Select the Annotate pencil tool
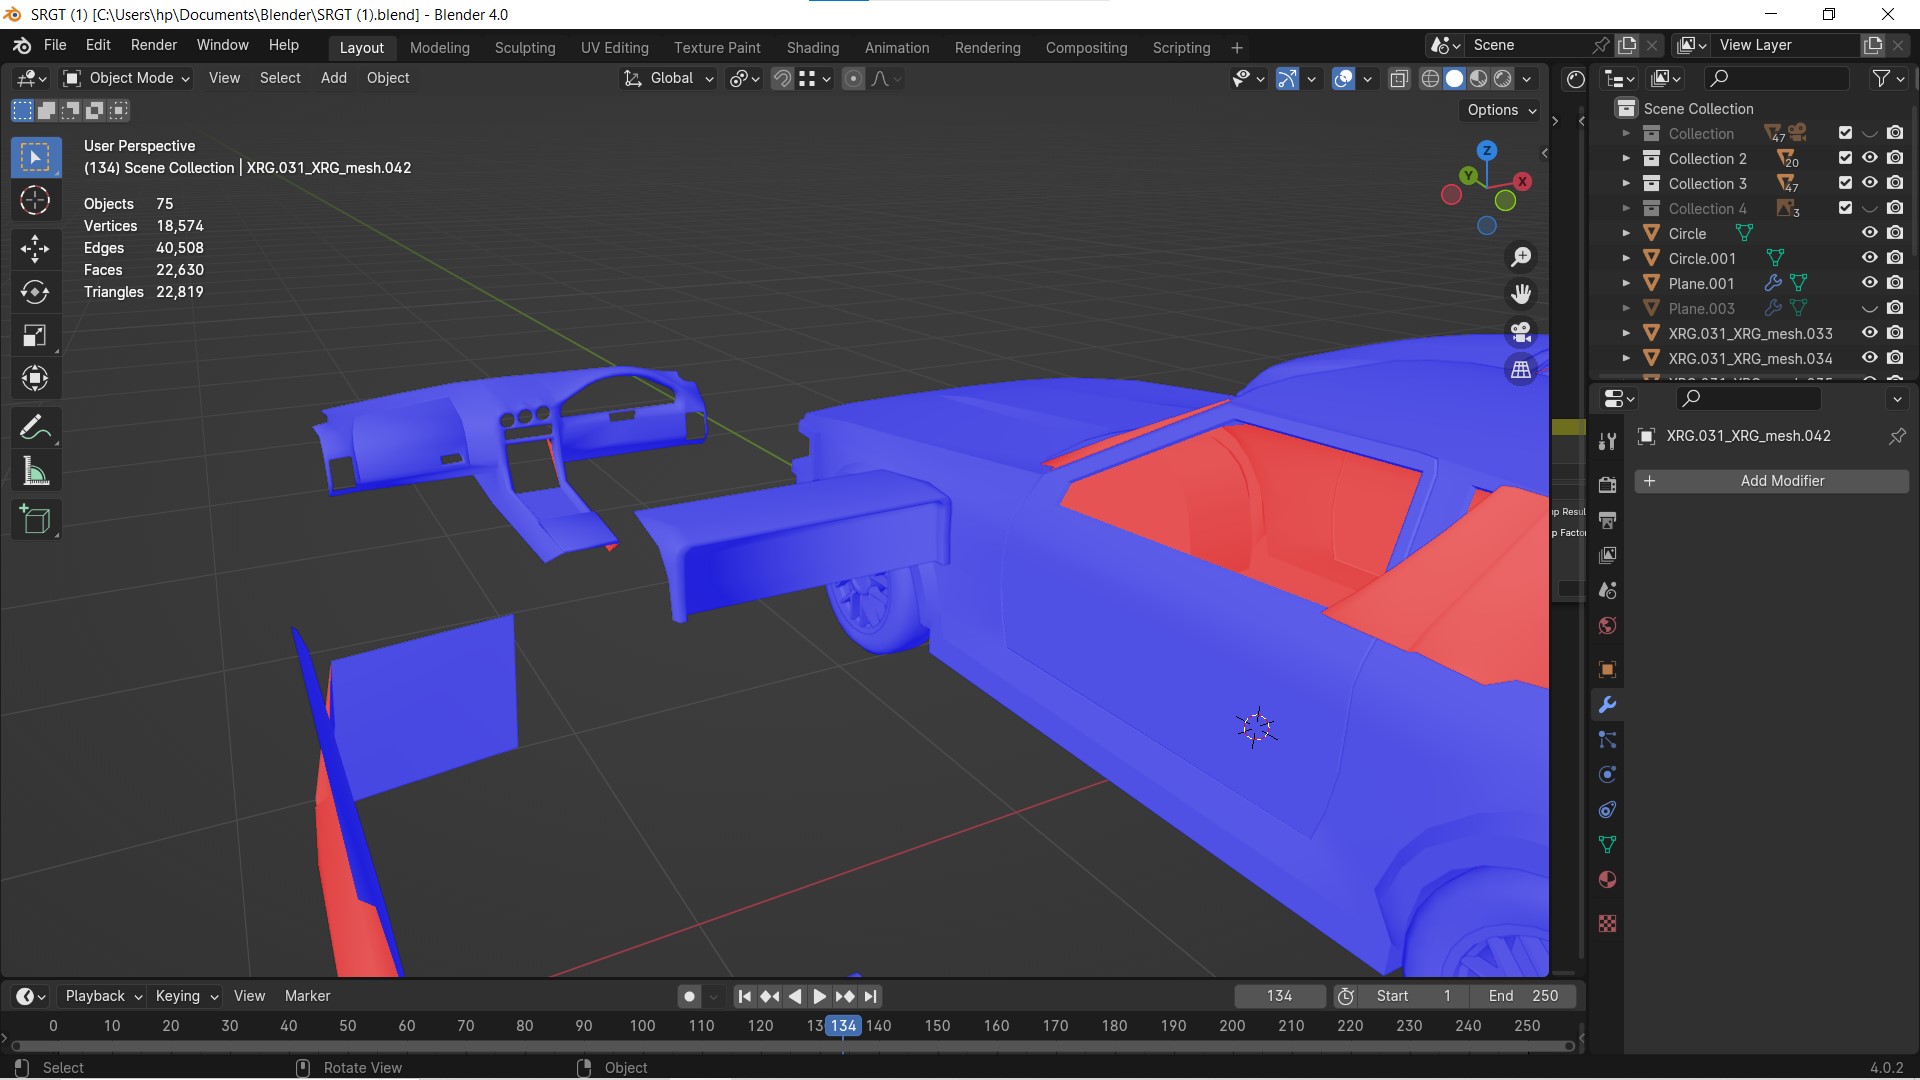 tap(35, 428)
